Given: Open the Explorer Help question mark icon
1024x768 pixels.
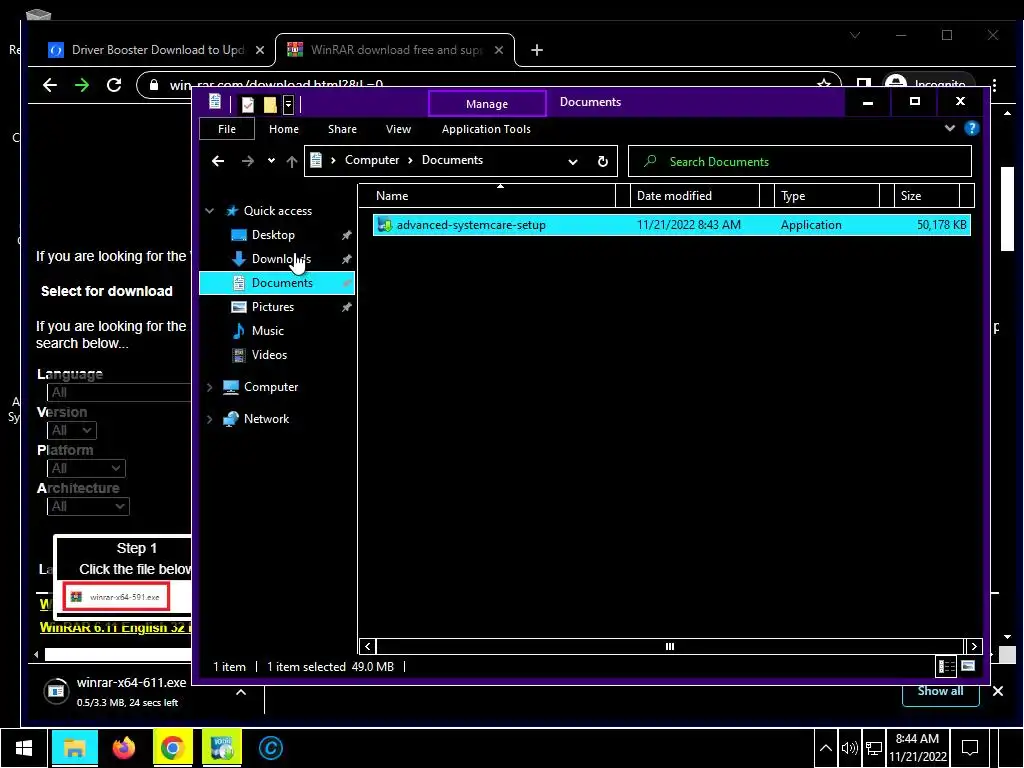Looking at the screenshot, I should tap(971, 129).
